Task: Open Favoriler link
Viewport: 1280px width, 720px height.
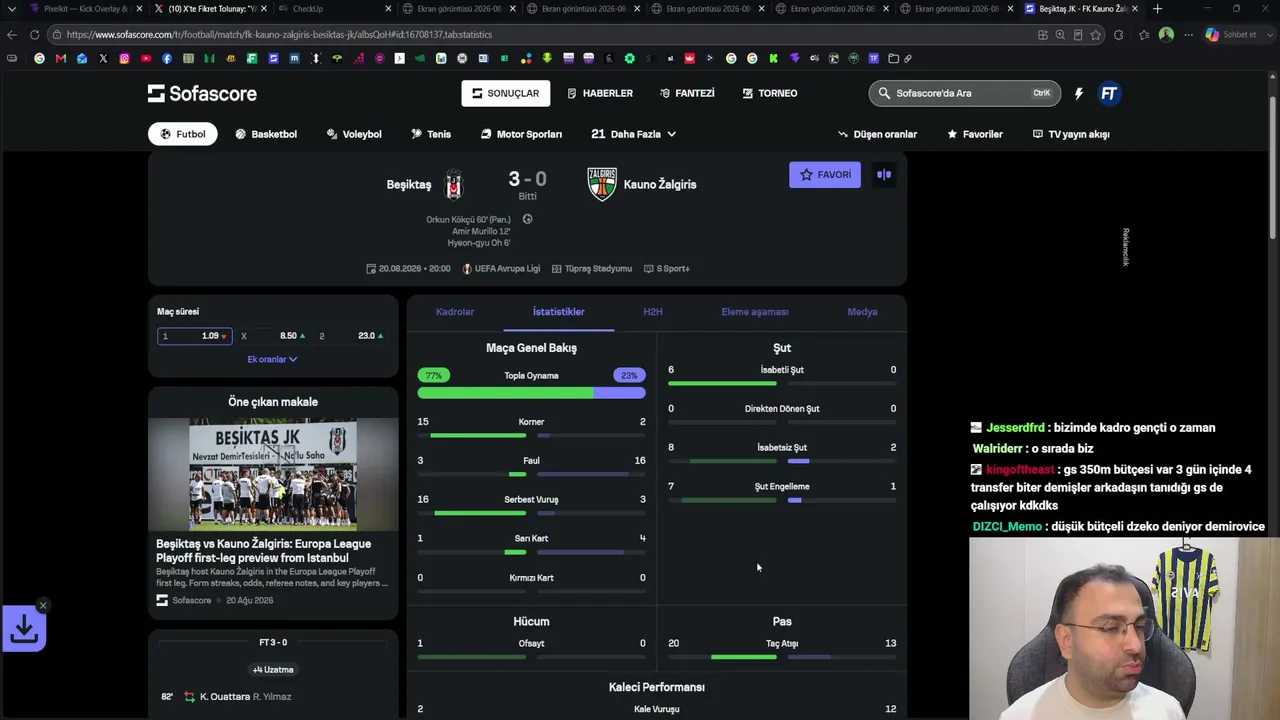Action: point(975,134)
